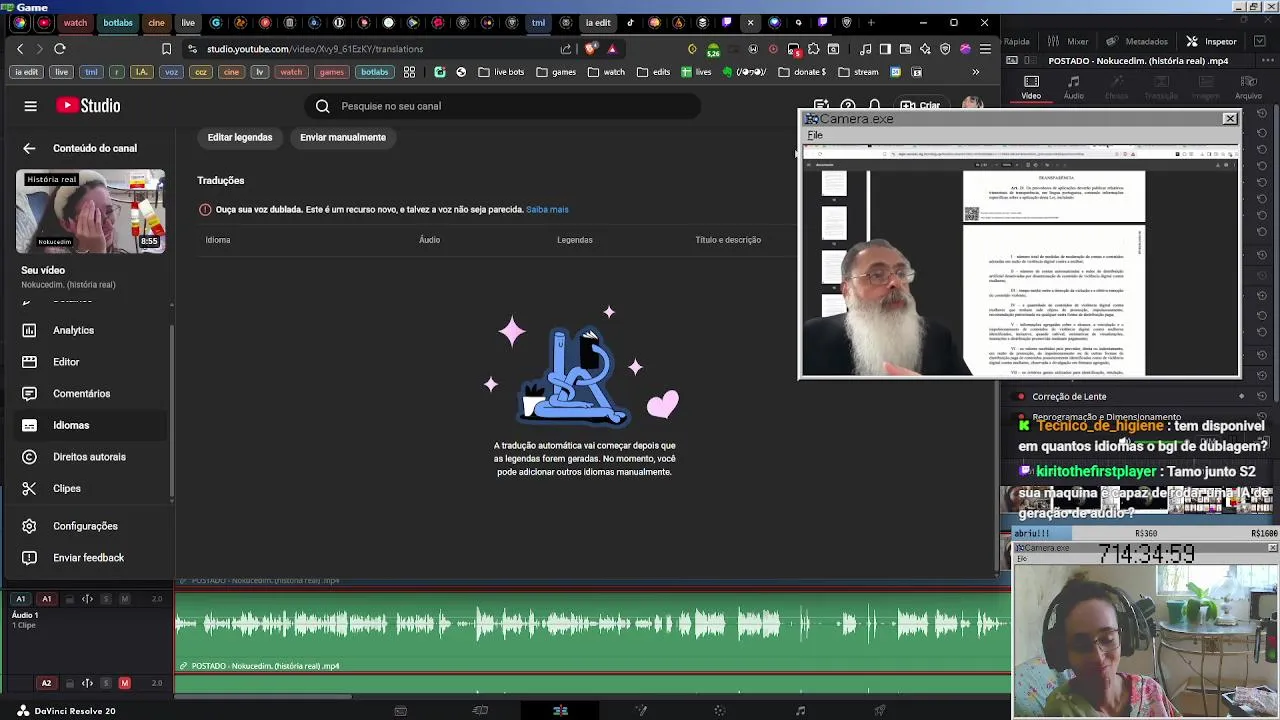
Task: Open the games bookmark chip
Action: 331,72
